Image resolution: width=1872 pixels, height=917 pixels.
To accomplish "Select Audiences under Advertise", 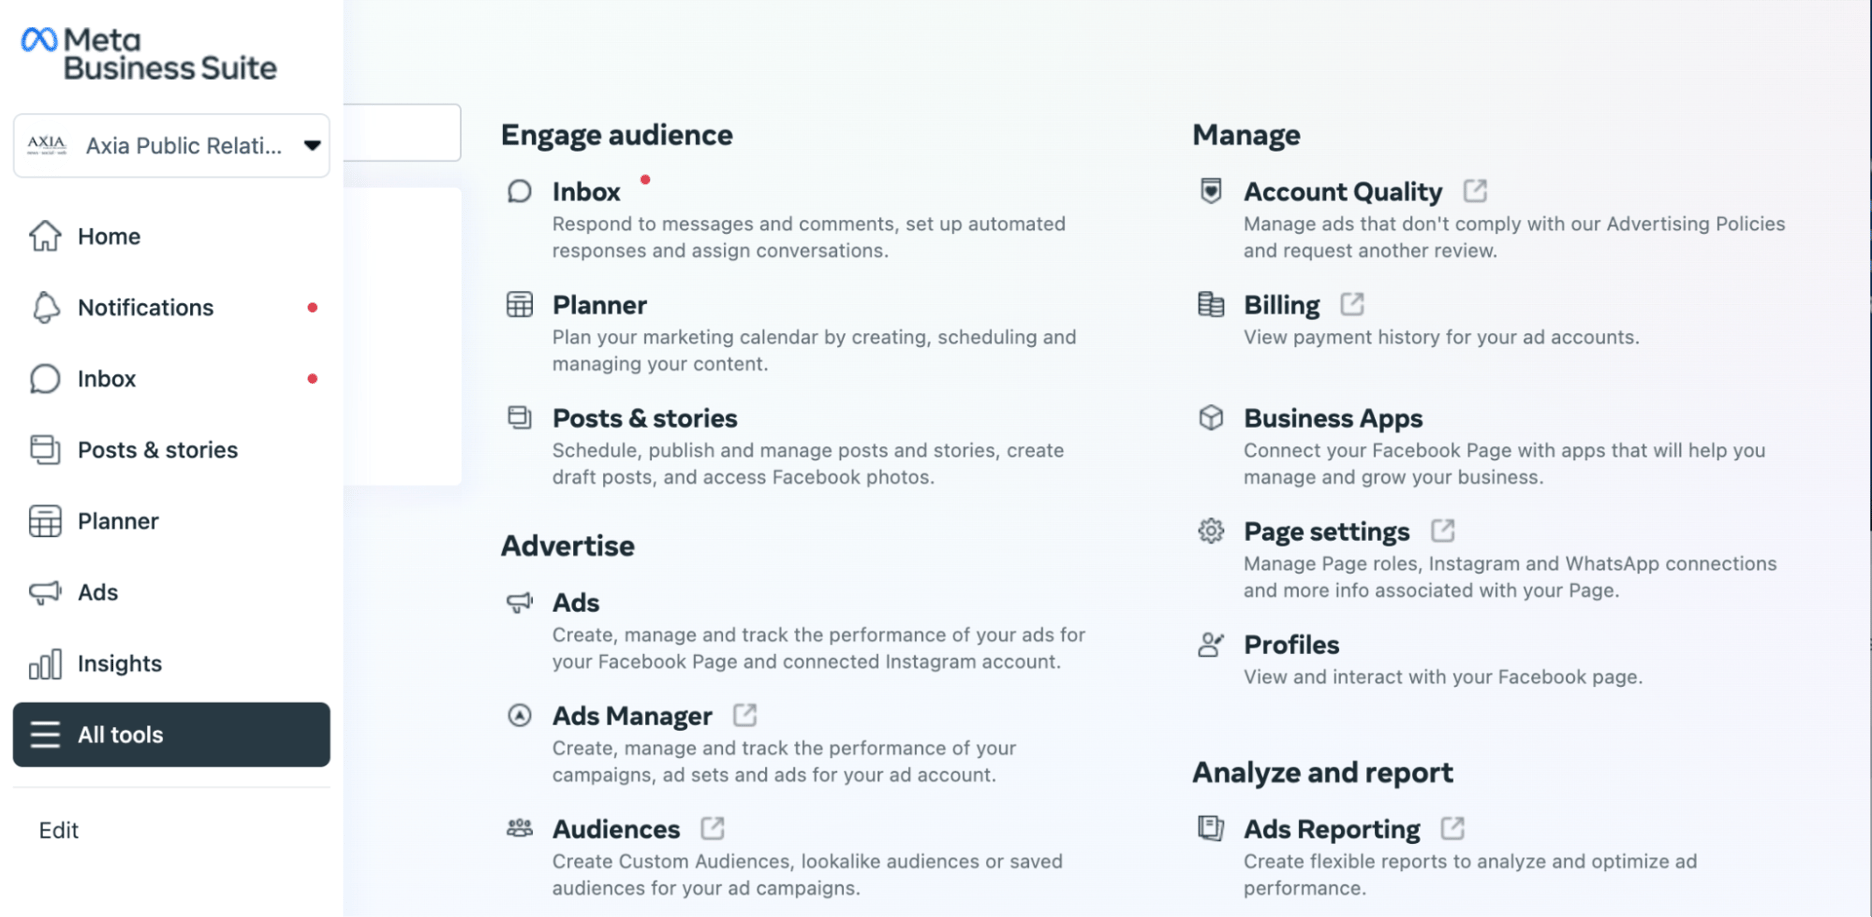I will coord(616,828).
